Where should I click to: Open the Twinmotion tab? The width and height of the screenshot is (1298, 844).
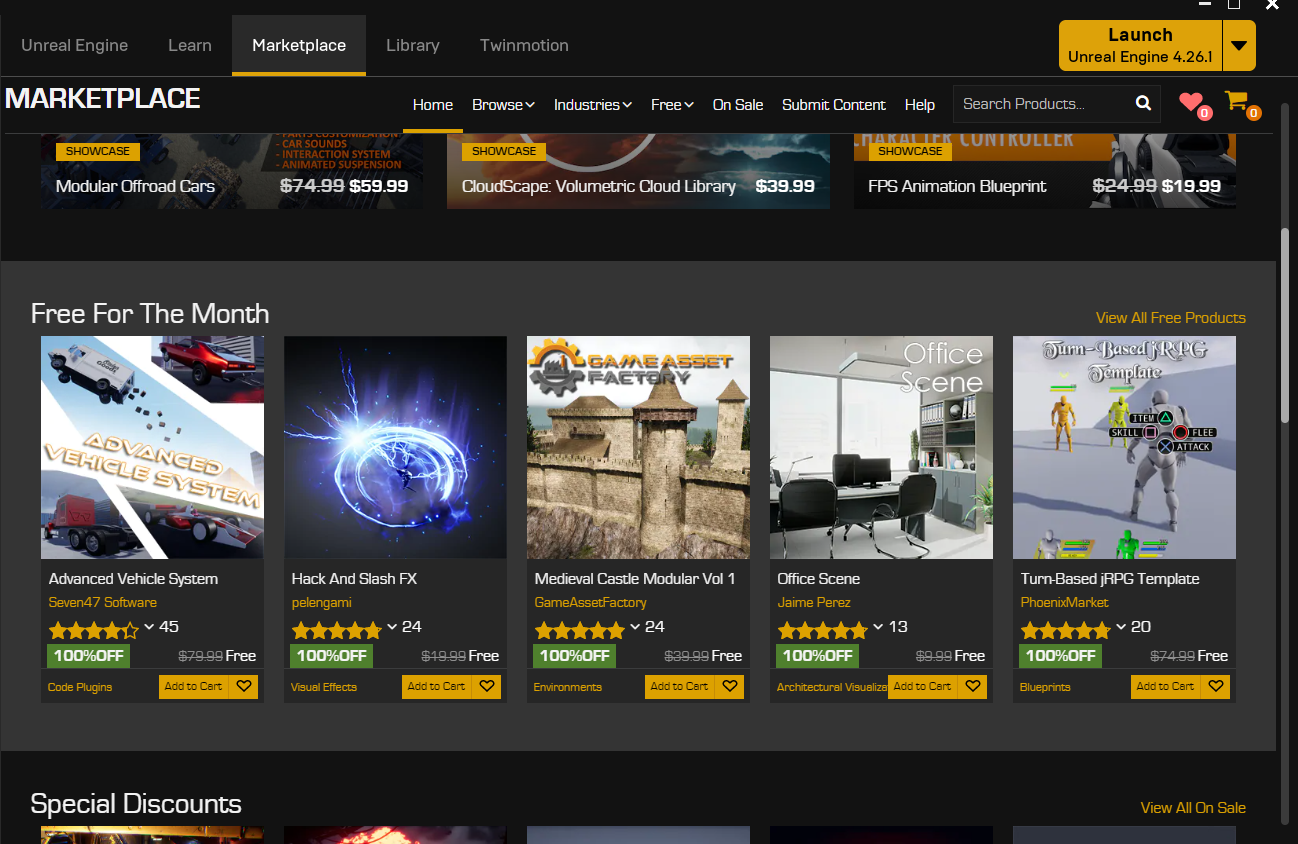click(x=524, y=45)
